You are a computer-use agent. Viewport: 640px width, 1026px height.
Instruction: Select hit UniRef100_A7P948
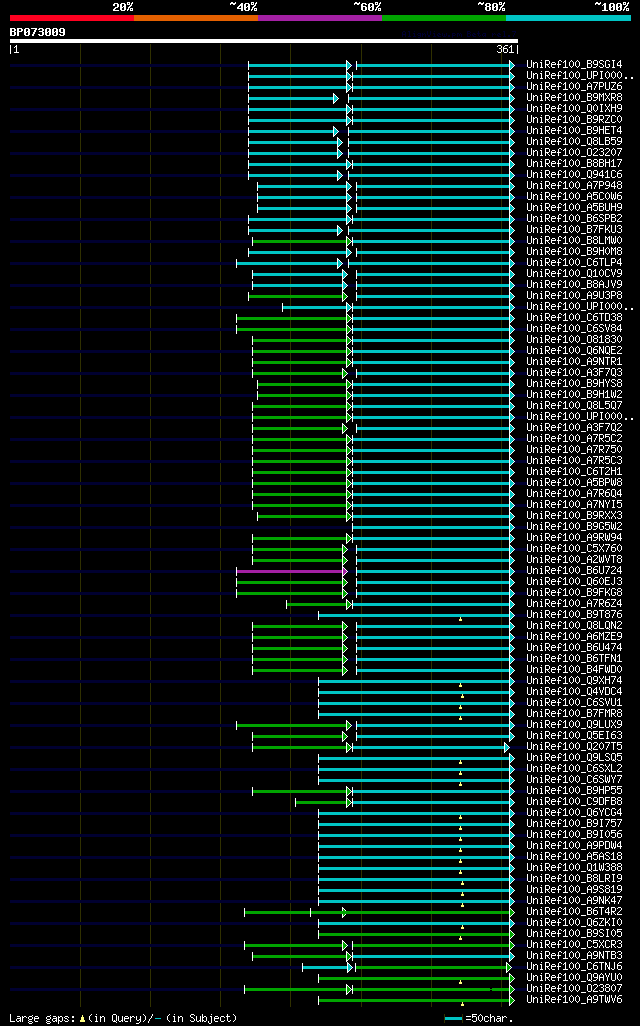[575, 186]
